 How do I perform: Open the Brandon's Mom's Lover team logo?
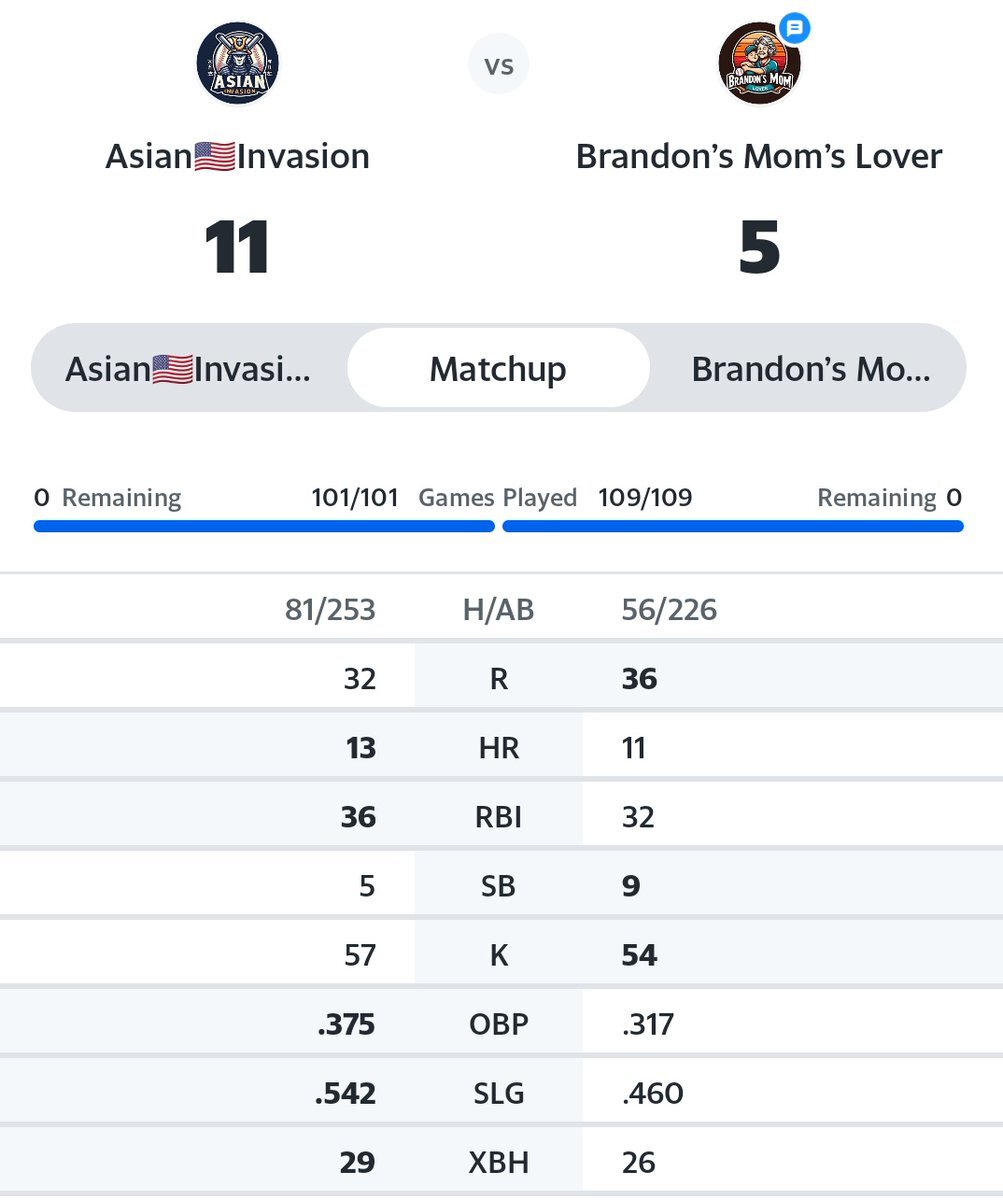(759, 64)
